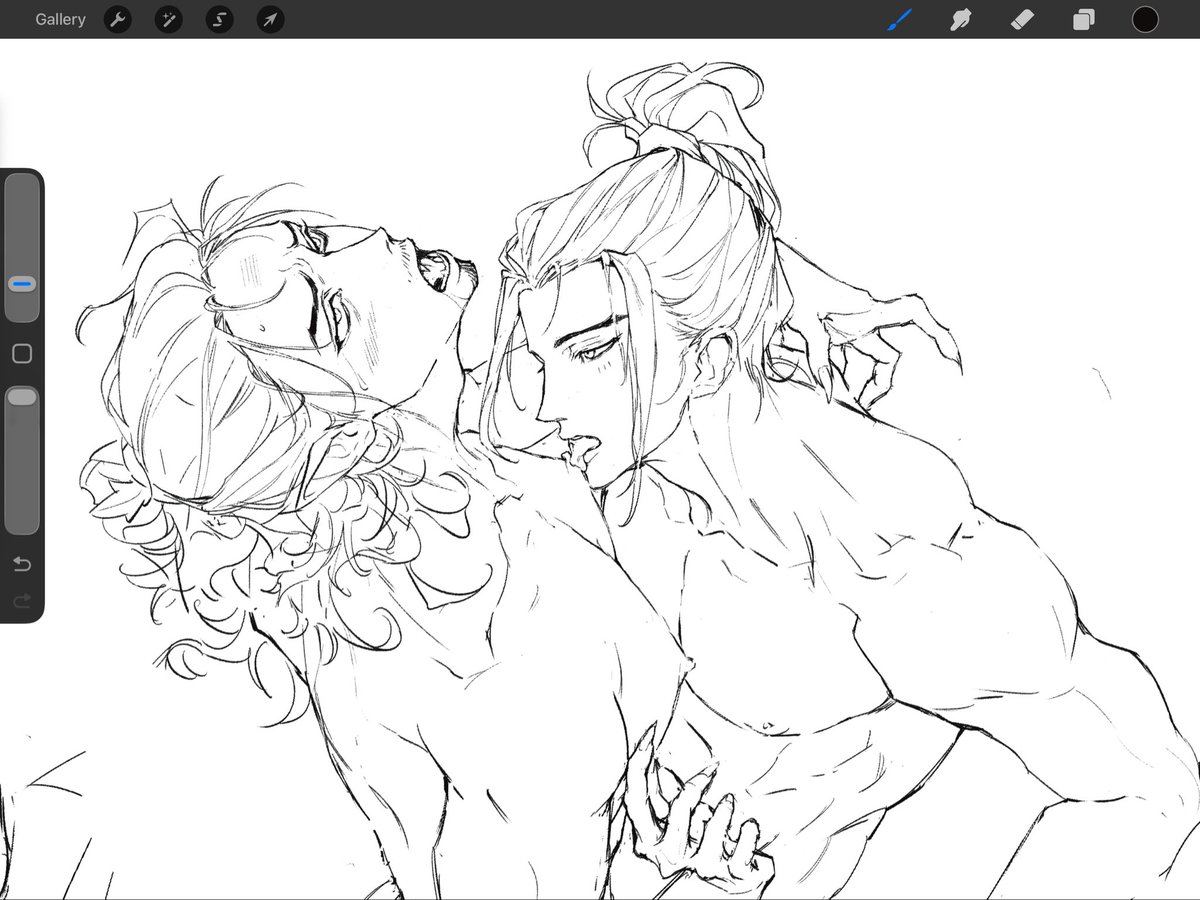This screenshot has width=1200, height=900.
Task: Click the brush size slider
Action: (x=22, y=248)
